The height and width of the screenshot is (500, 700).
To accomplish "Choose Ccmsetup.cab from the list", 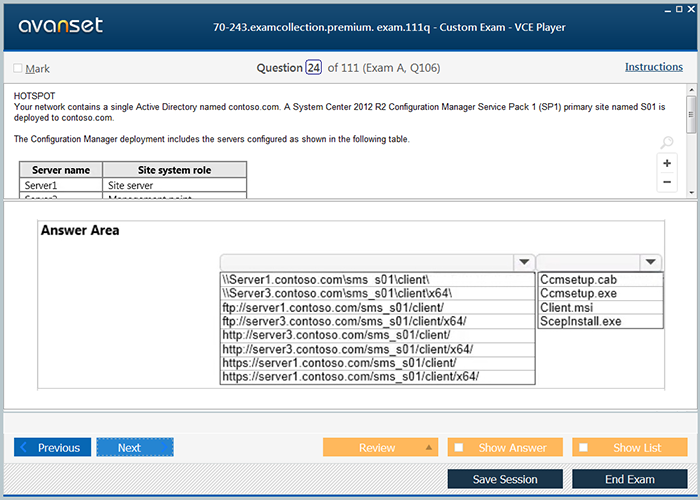I will click(x=600, y=279).
